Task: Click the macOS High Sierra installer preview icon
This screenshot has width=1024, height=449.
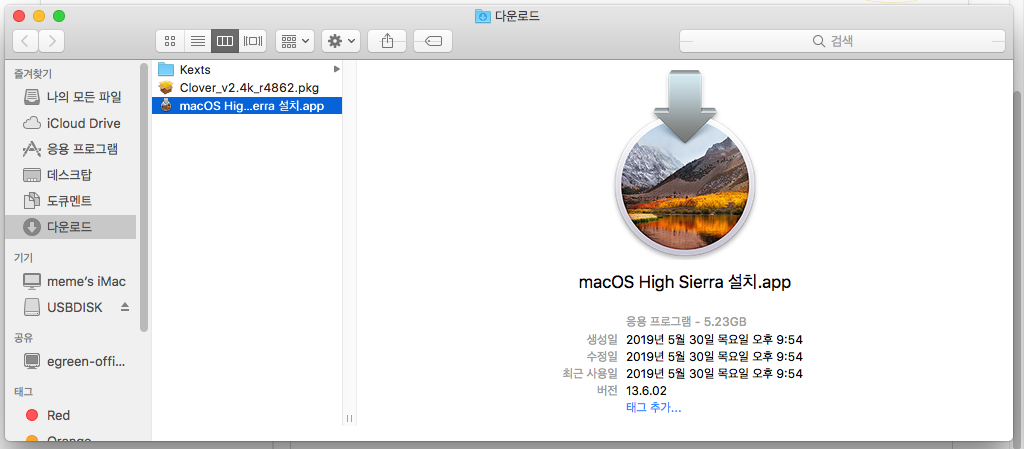Action: [x=684, y=163]
